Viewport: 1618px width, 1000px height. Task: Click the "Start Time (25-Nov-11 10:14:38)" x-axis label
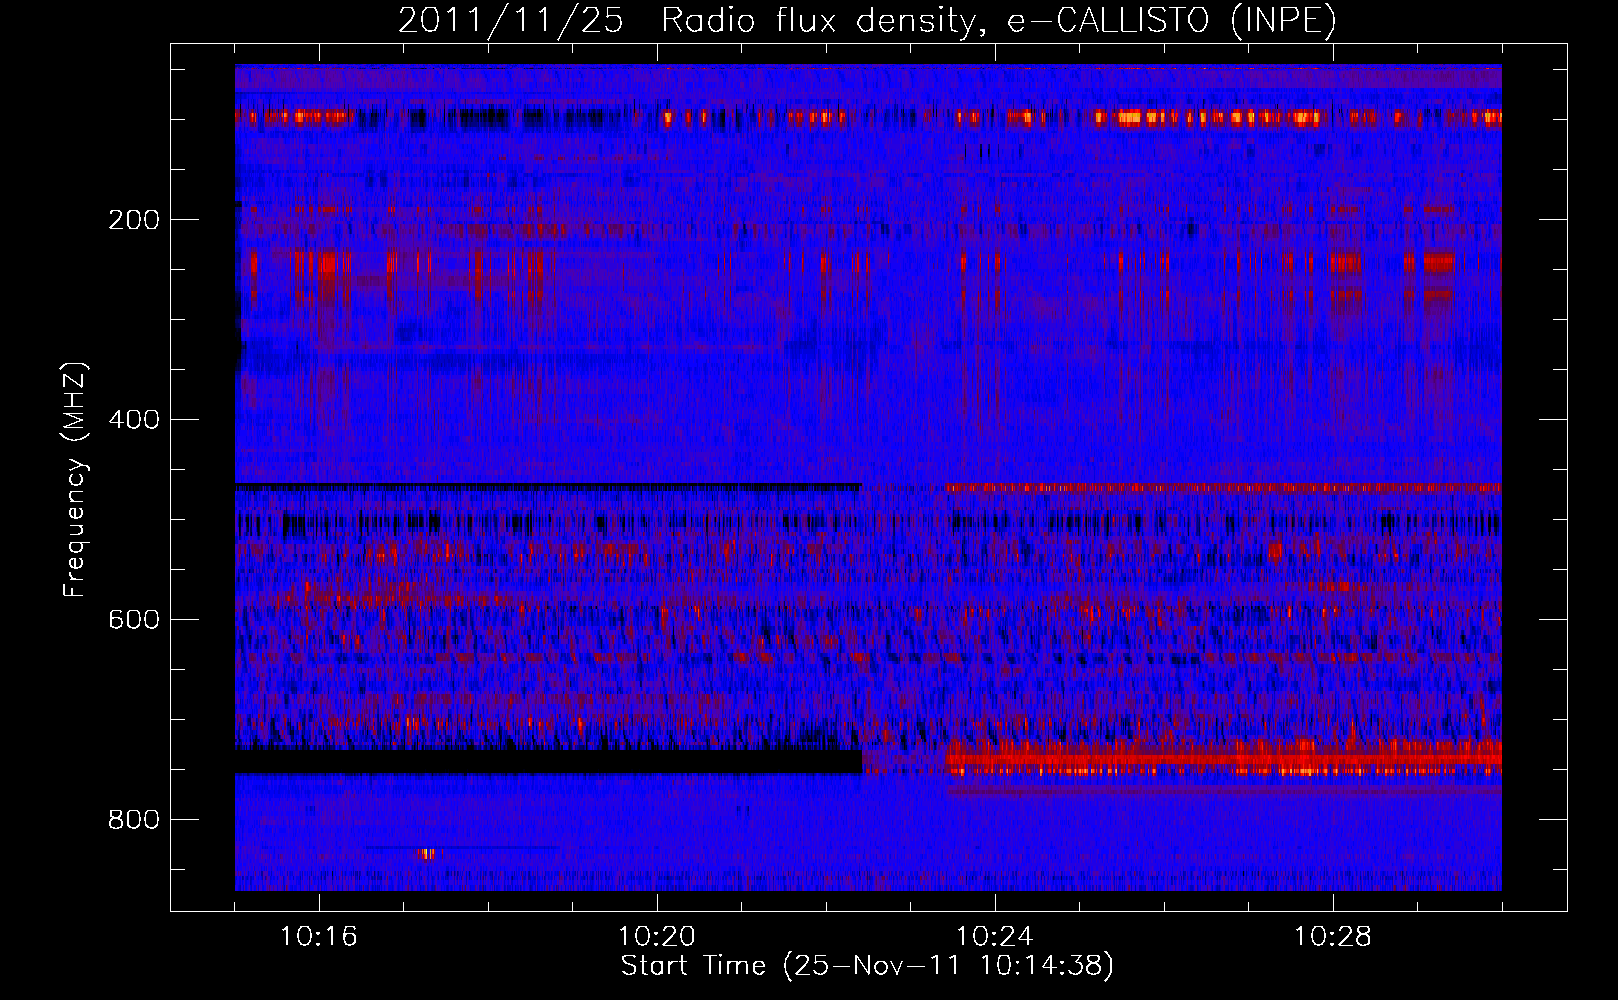[867, 966]
